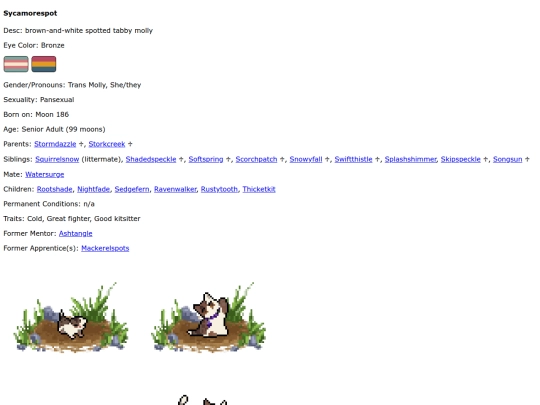The height and width of the screenshot is (405, 540).
Task: Go to the Snowyfall sibling link
Action: pos(306,159)
